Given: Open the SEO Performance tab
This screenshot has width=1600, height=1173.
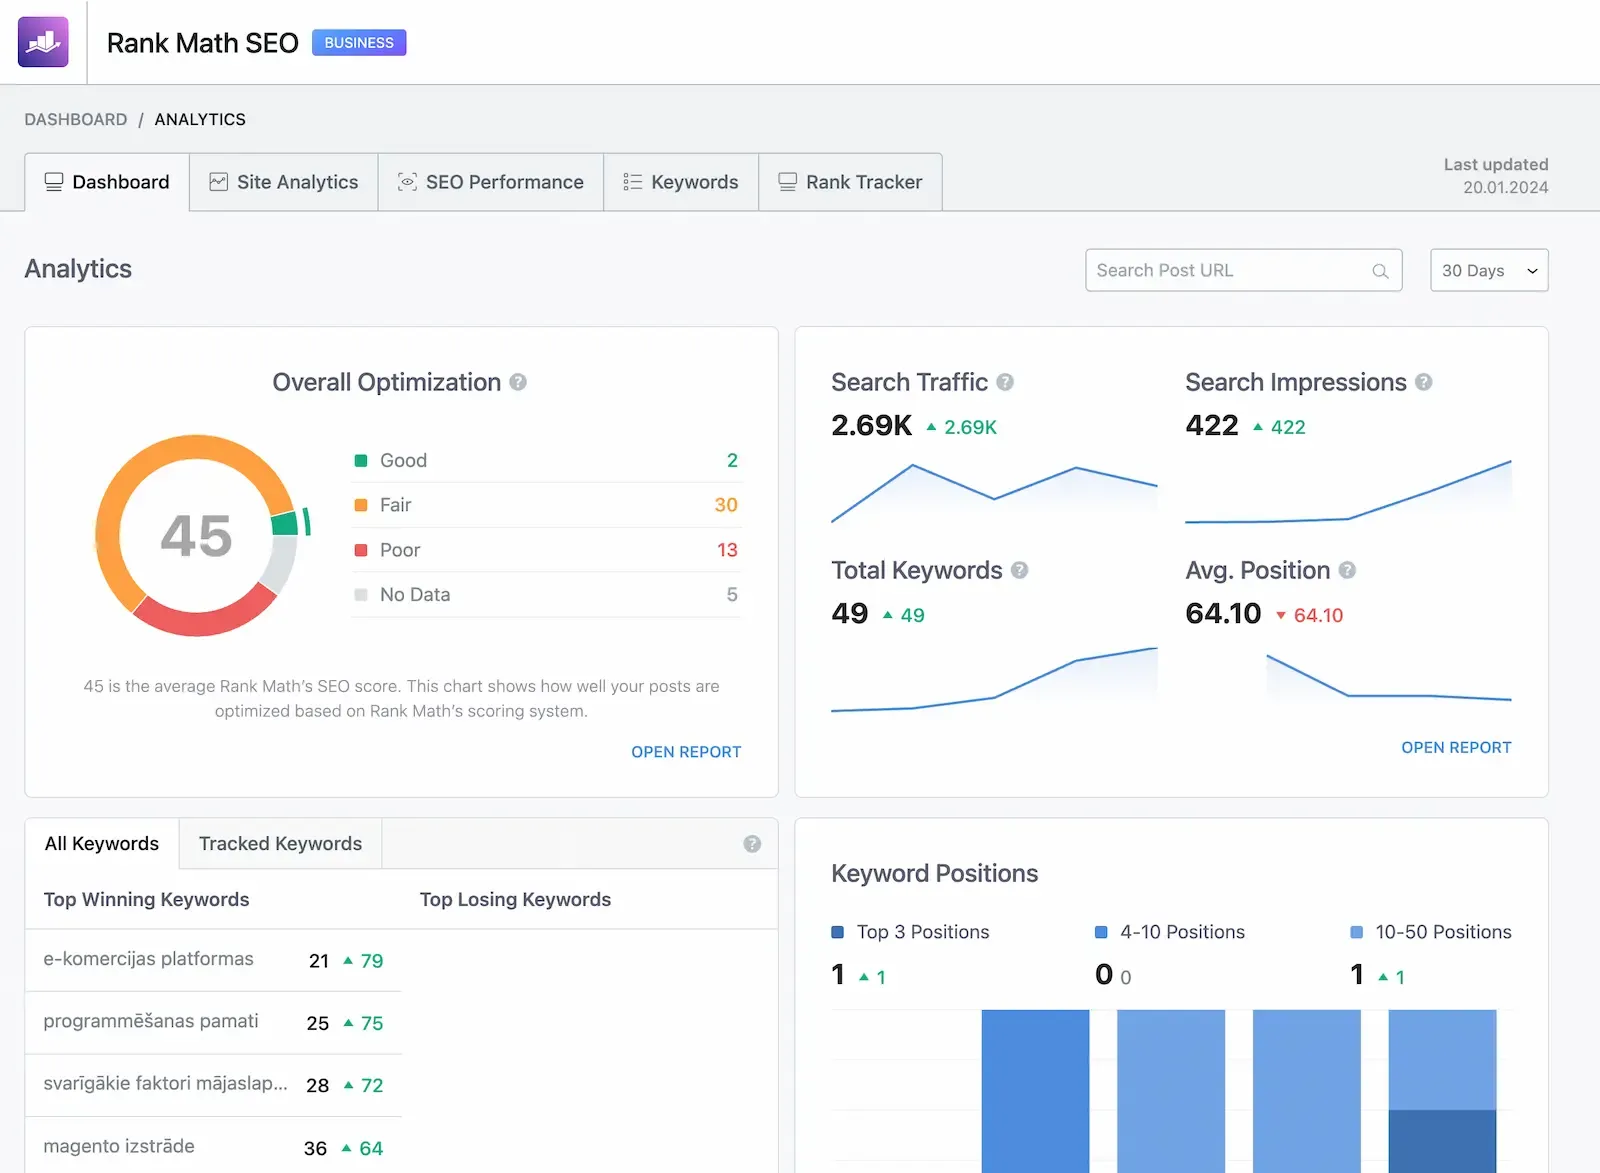Looking at the screenshot, I should (x=491, y=182).
